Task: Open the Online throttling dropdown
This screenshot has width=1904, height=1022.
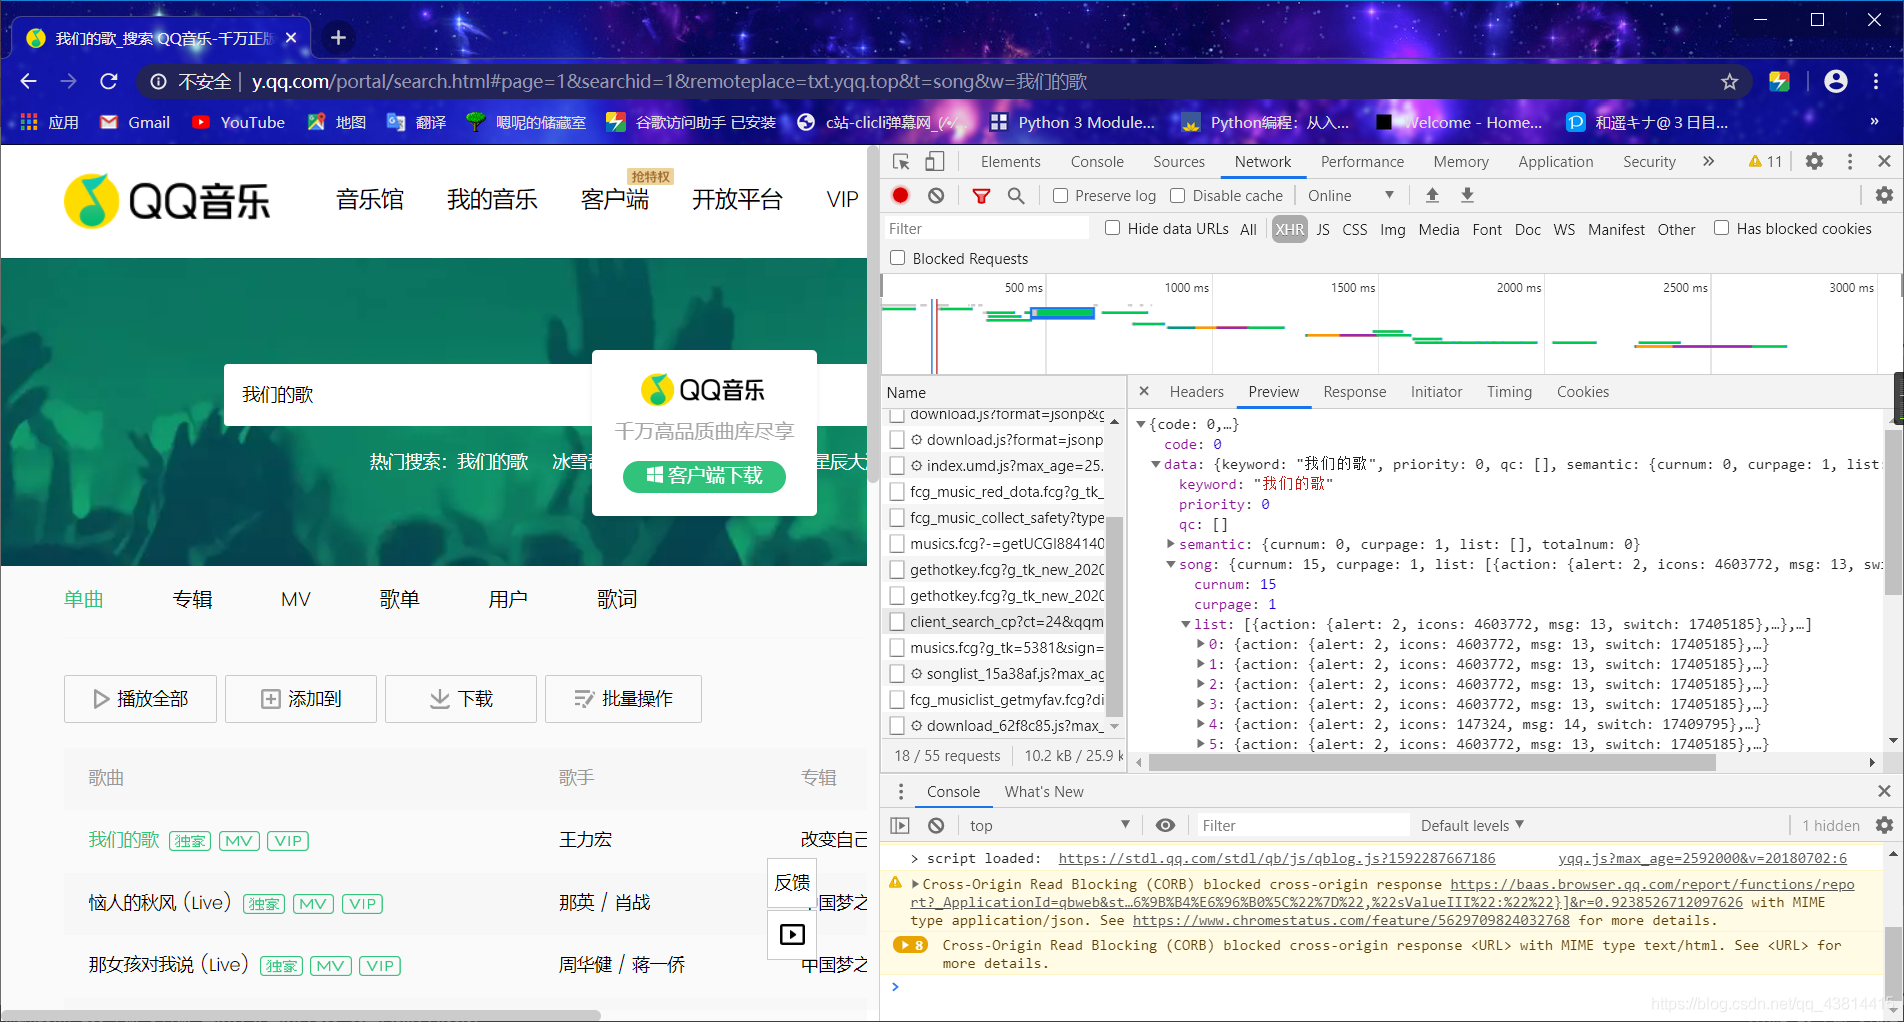Action: pos(1350,196)
